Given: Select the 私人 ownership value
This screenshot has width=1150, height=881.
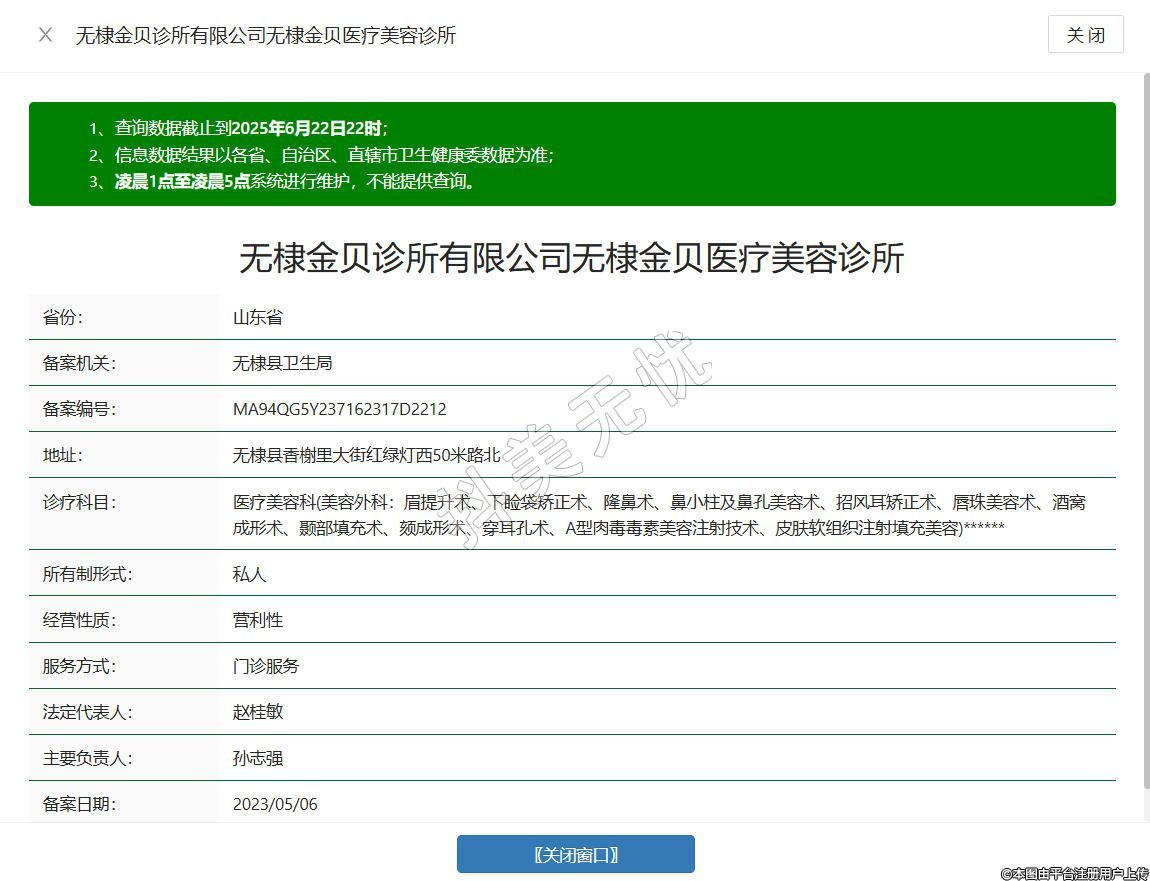Looking at the screenshot, I should [249, 574].
